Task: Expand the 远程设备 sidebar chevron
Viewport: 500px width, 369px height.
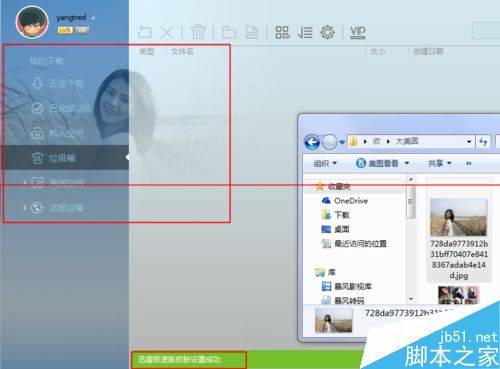Action: (x=24, y=208)
